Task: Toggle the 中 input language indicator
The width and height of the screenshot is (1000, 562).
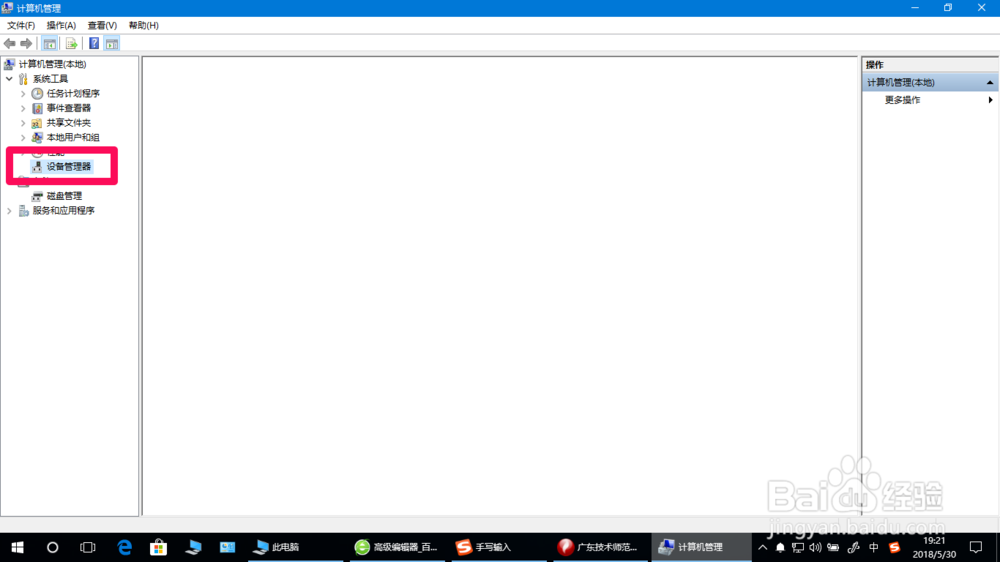Action: tap(874, 547)
